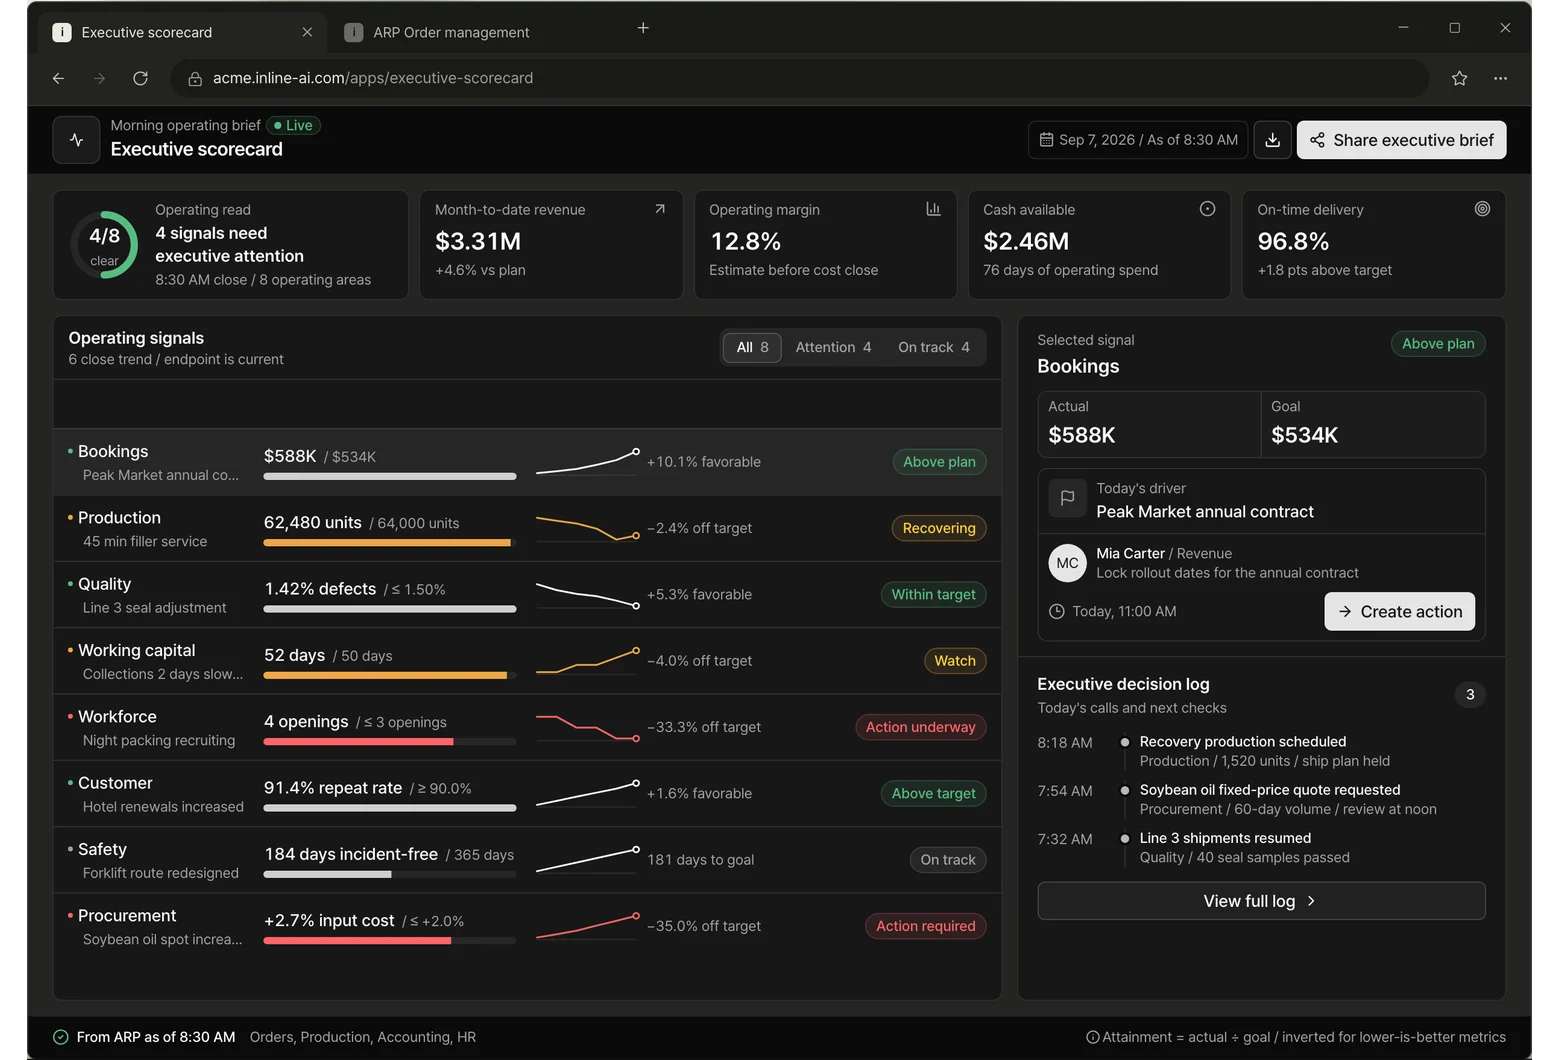Select the Quality signal row

(527, 594)
